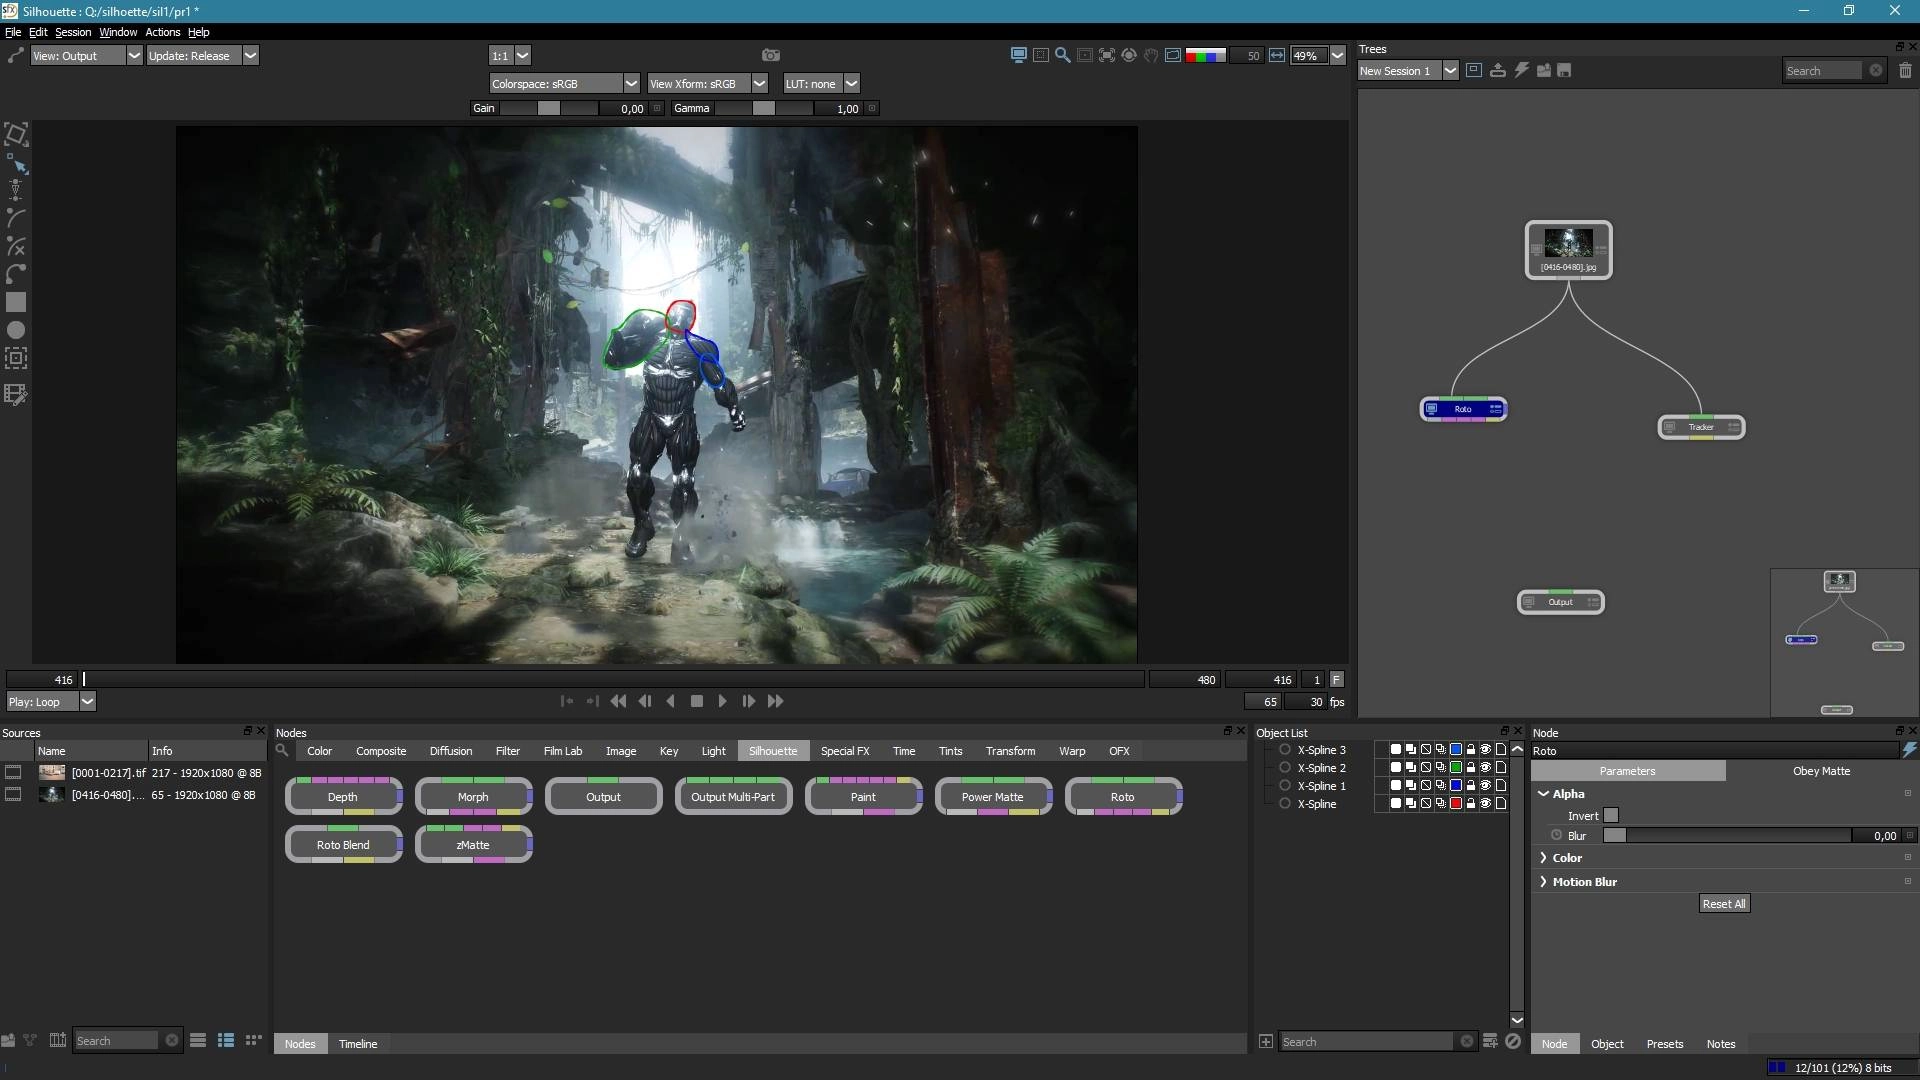The height and width of the screenshot is (1080, 1920).
Task: Enable the Alpha Invert checkbox
Action: click(x=1611, y=816)
